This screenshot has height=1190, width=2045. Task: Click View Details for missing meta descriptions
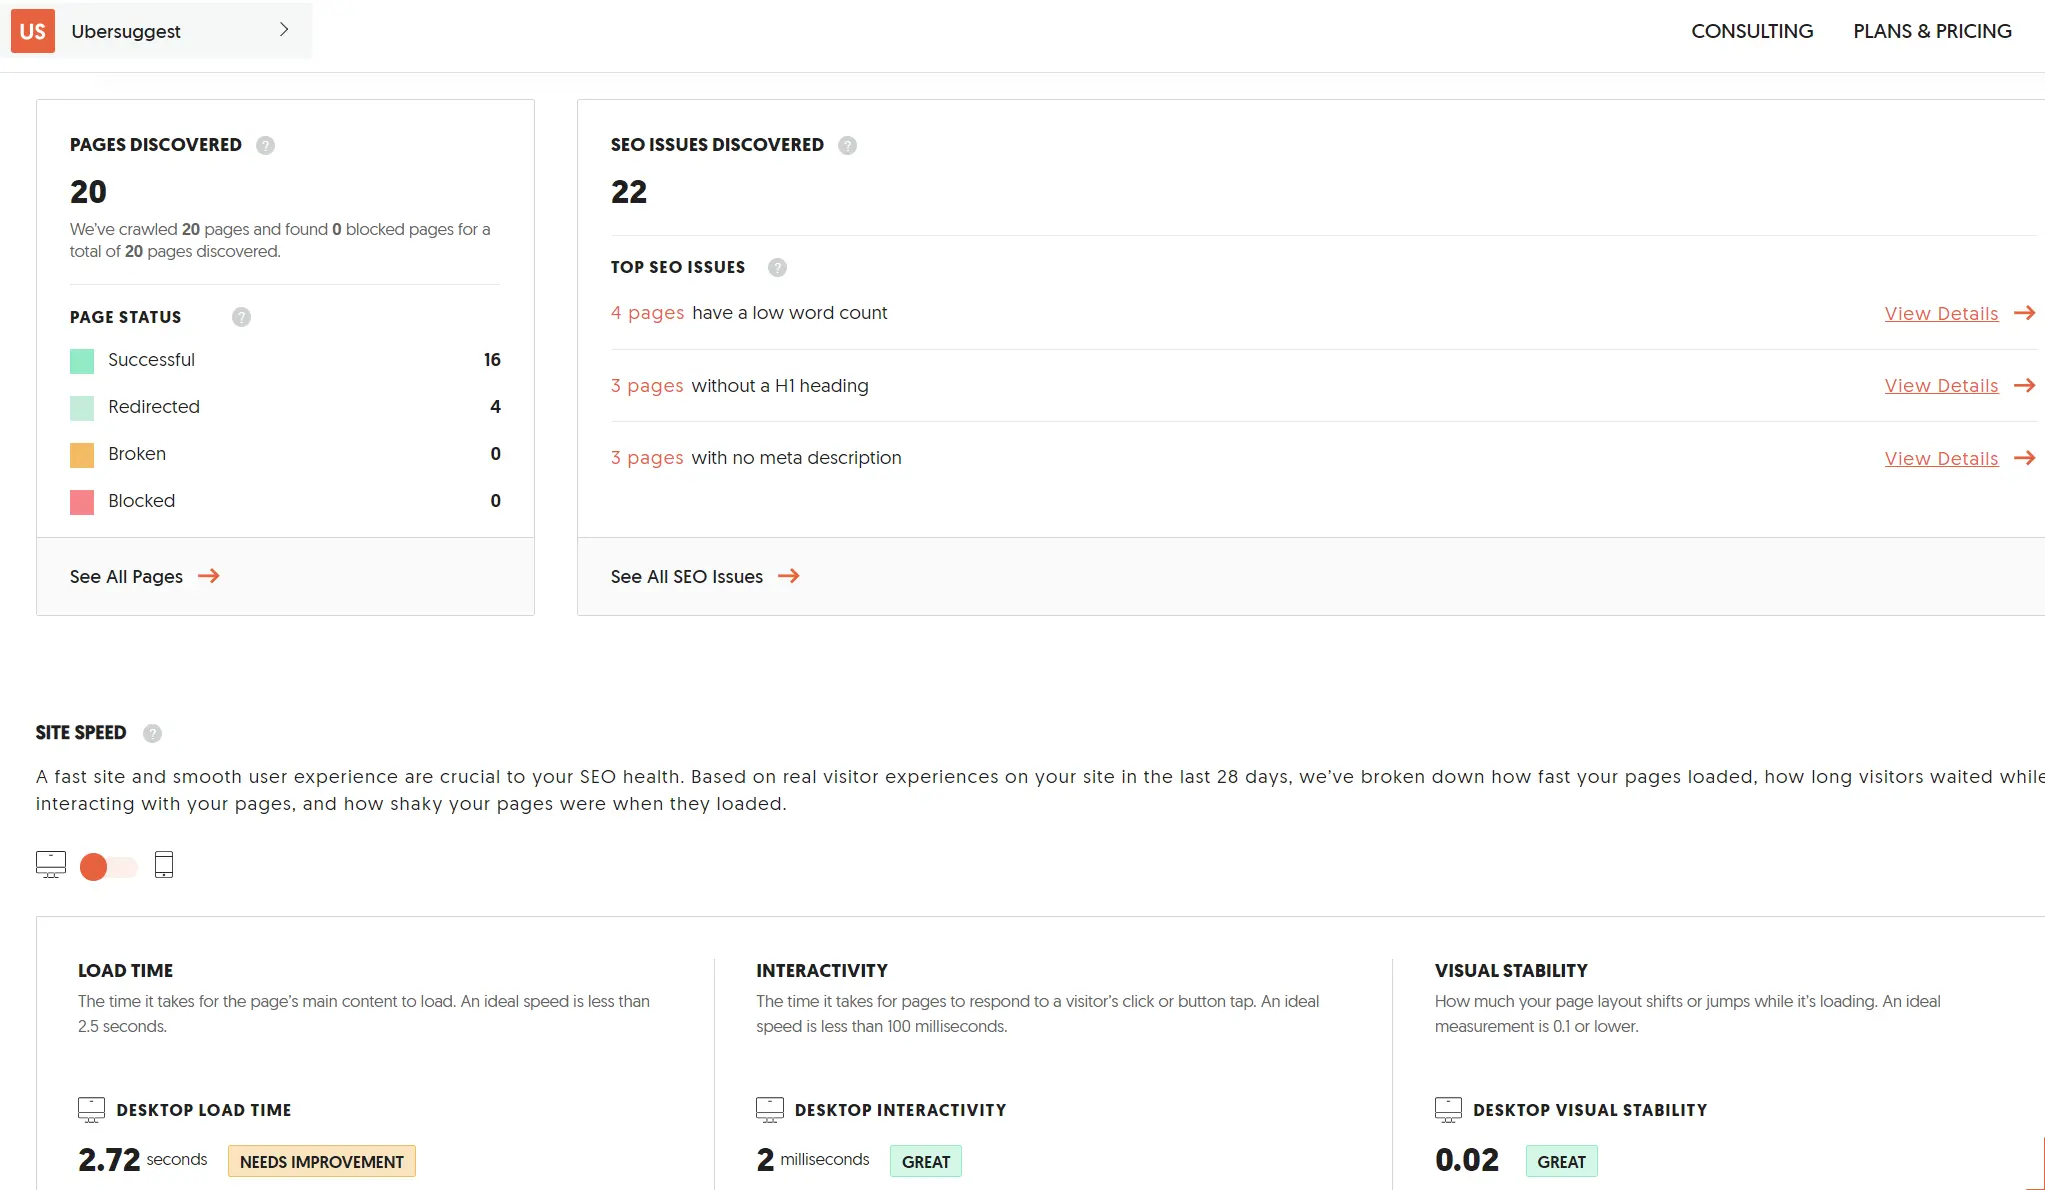pos(1941,458)
